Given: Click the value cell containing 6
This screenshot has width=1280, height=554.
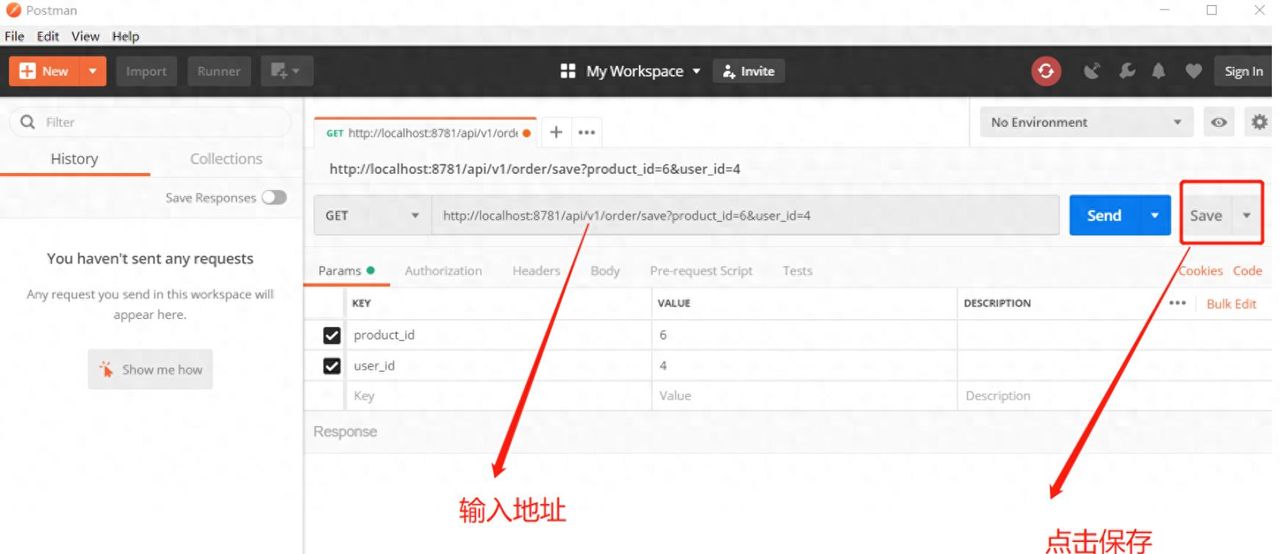Looking at the screenshot, I should click(x=805, y=335).
